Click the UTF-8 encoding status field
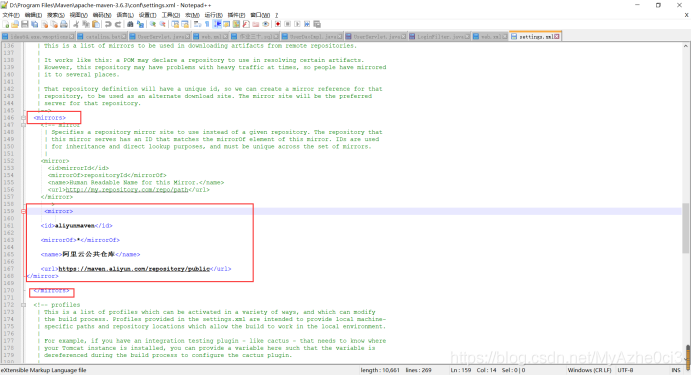The width and height of the screenshot is (692, 376). tap(625, 370)
